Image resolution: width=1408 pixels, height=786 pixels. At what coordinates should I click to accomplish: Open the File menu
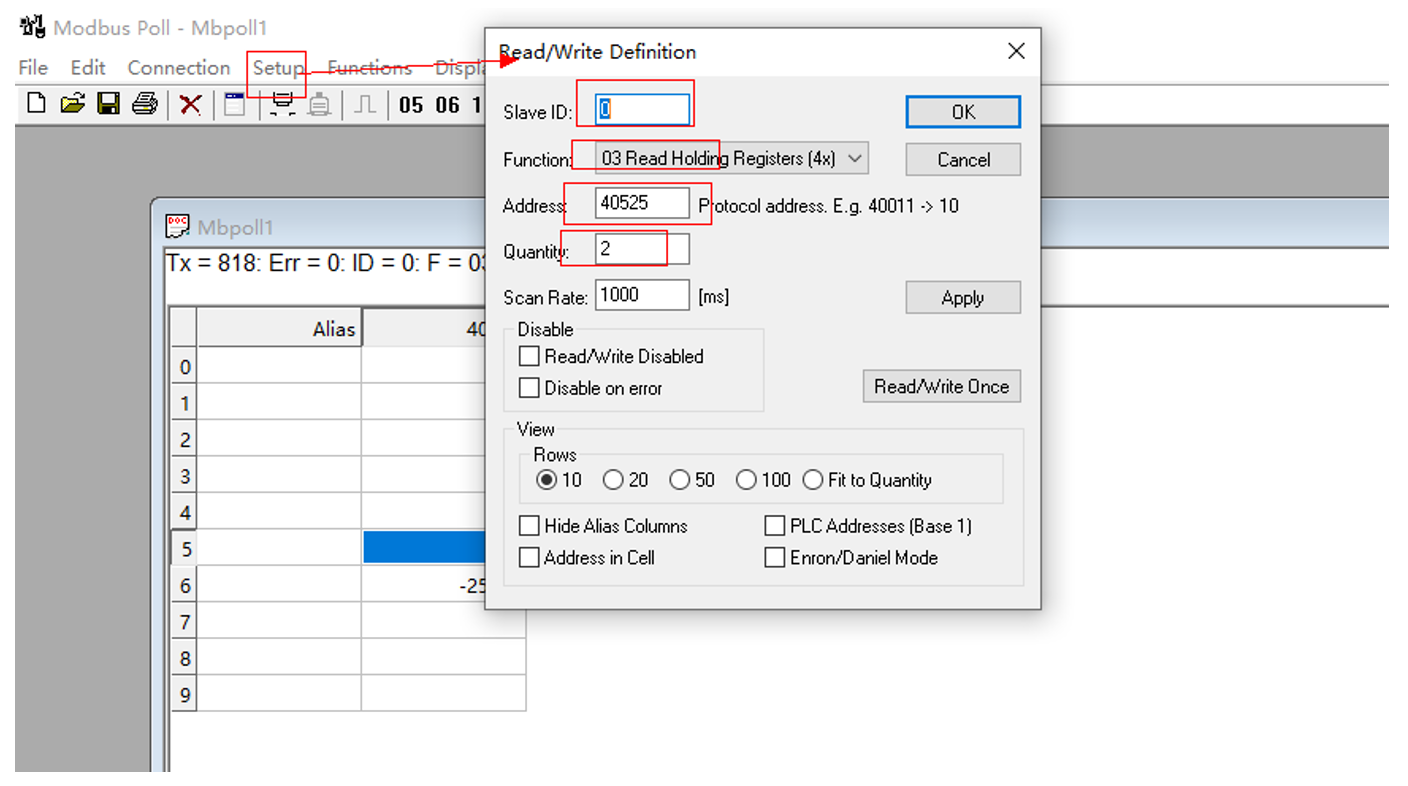click(x=33, y=68)
